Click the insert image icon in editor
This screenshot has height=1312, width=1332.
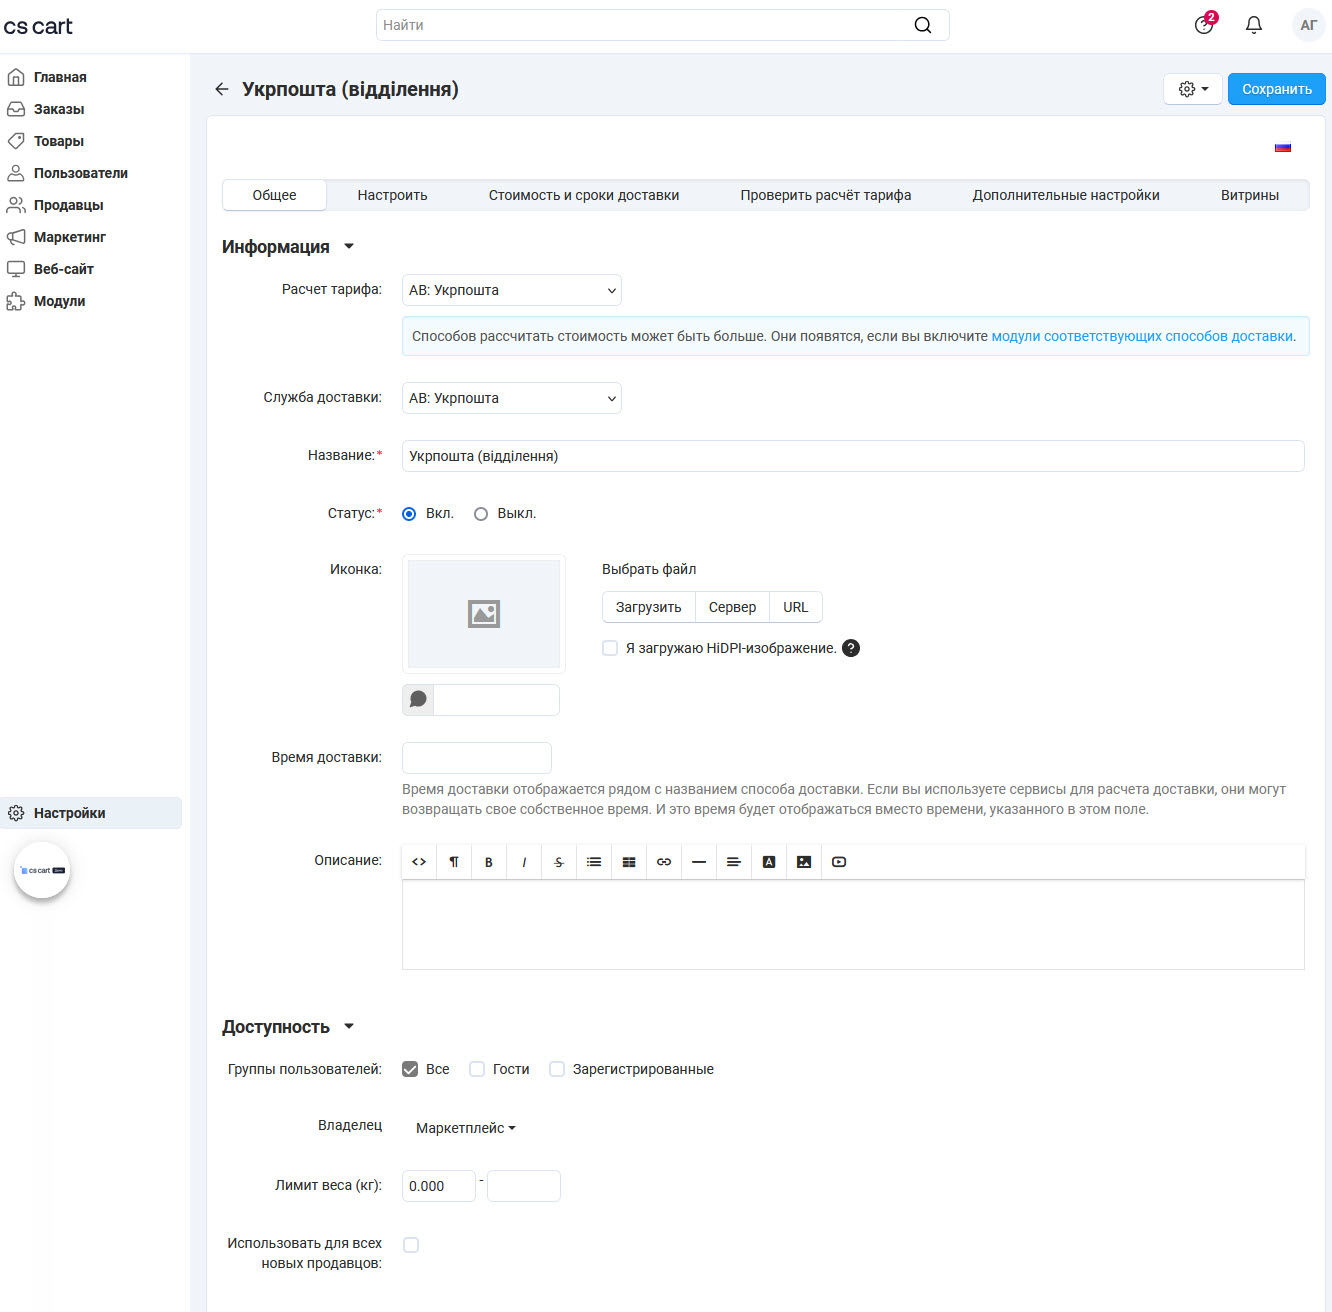pyautogui.click(x=804, y=862)
